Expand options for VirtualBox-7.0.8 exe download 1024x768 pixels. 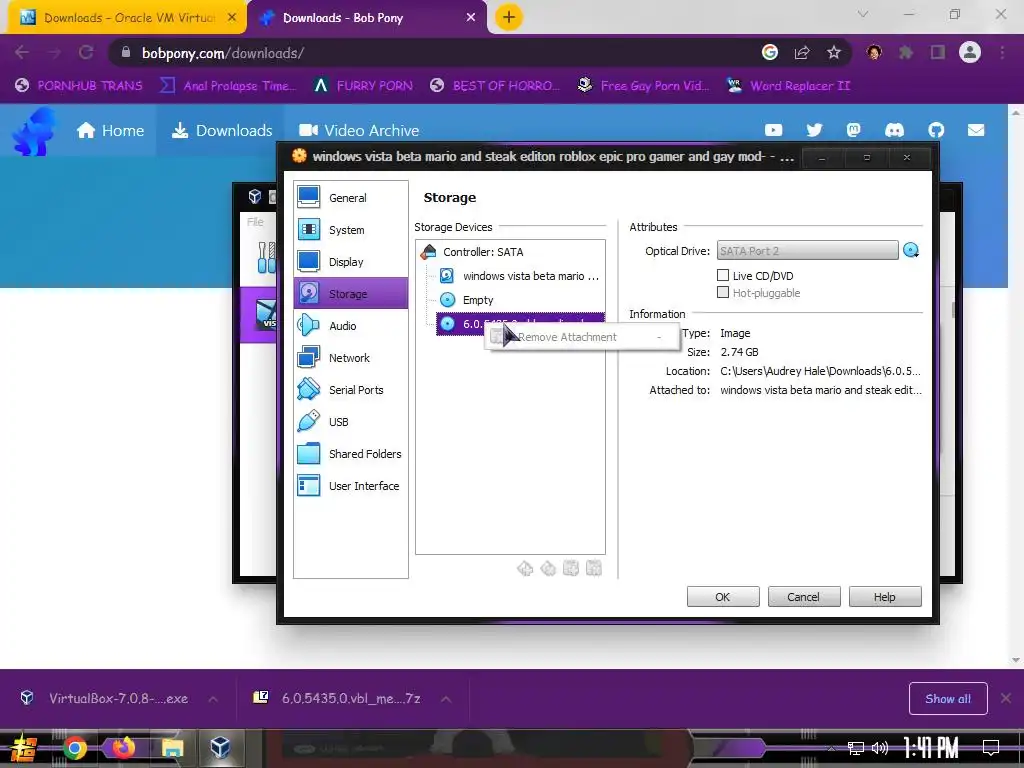click(x=213, y=699)
